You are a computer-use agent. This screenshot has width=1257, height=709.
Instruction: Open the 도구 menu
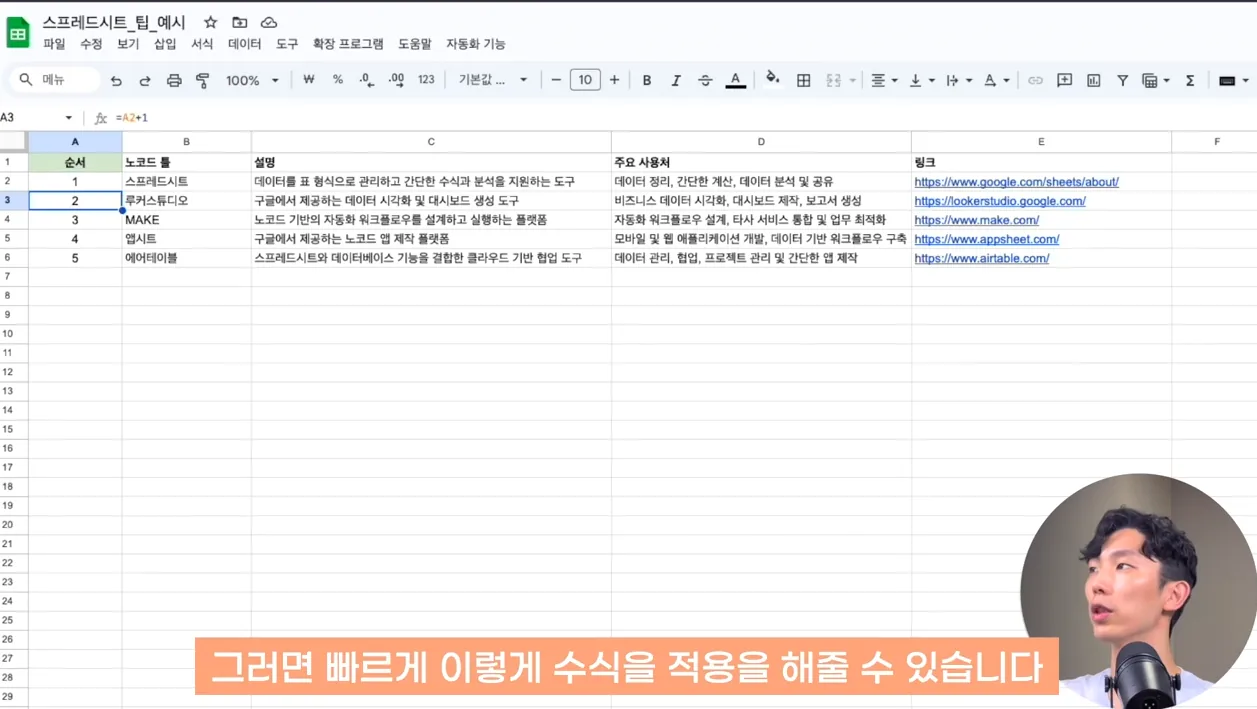[287, 44]
